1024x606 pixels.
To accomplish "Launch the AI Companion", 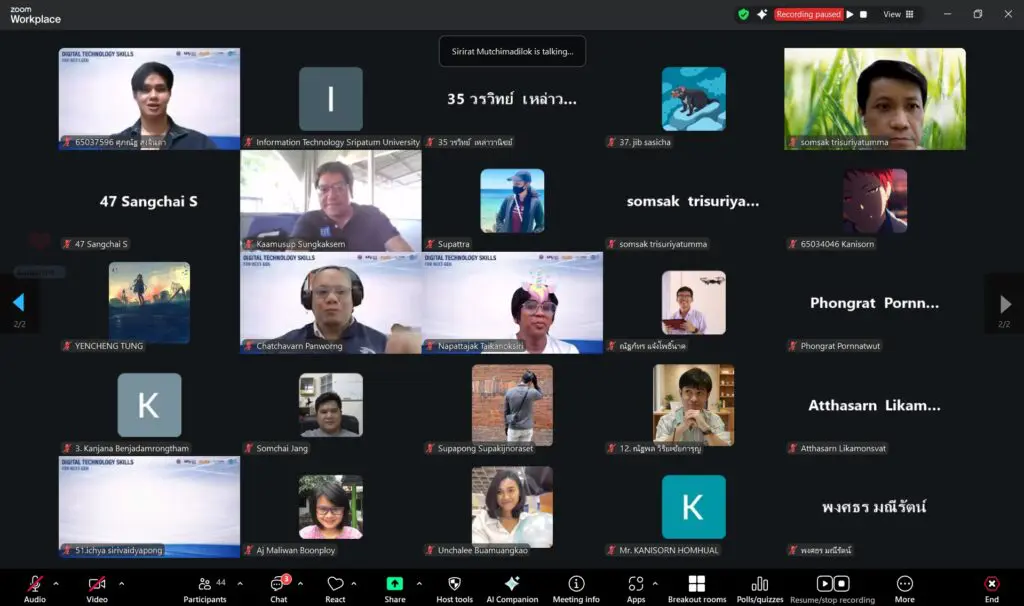I will click(512, 586).
